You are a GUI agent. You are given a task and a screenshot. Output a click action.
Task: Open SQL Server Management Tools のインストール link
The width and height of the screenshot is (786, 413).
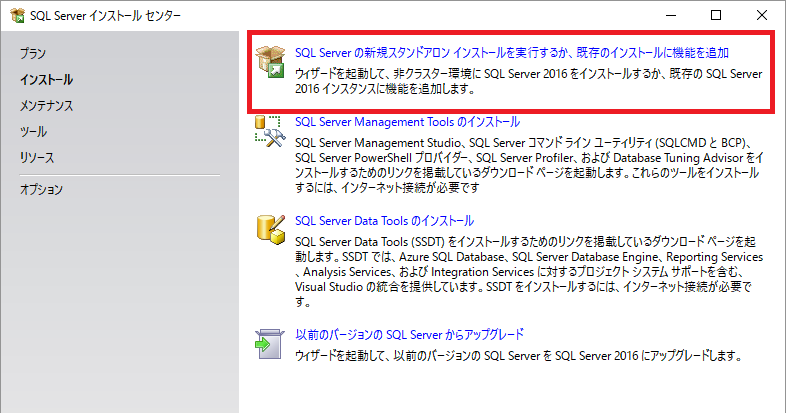[408, 122]
